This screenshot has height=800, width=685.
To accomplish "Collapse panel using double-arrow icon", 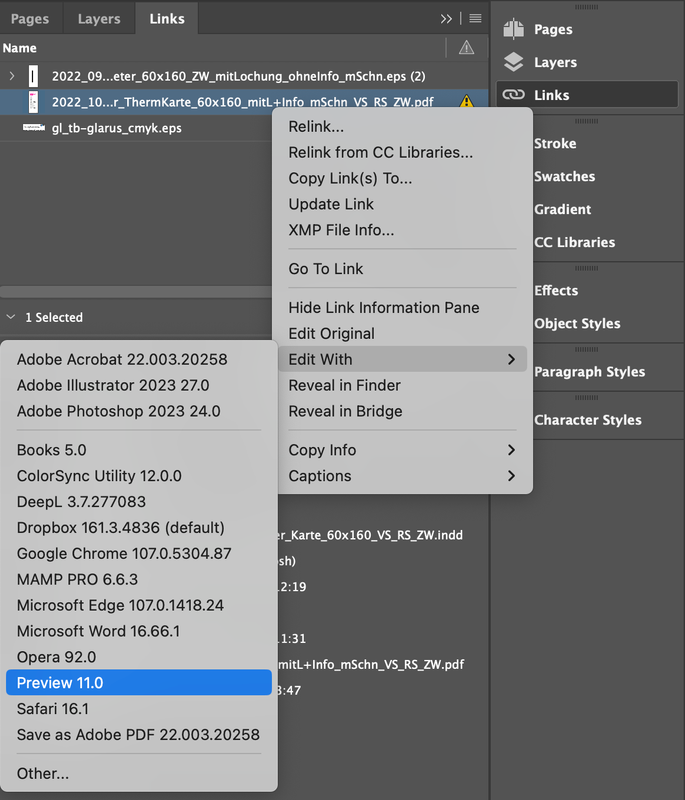I will (447, 18).
